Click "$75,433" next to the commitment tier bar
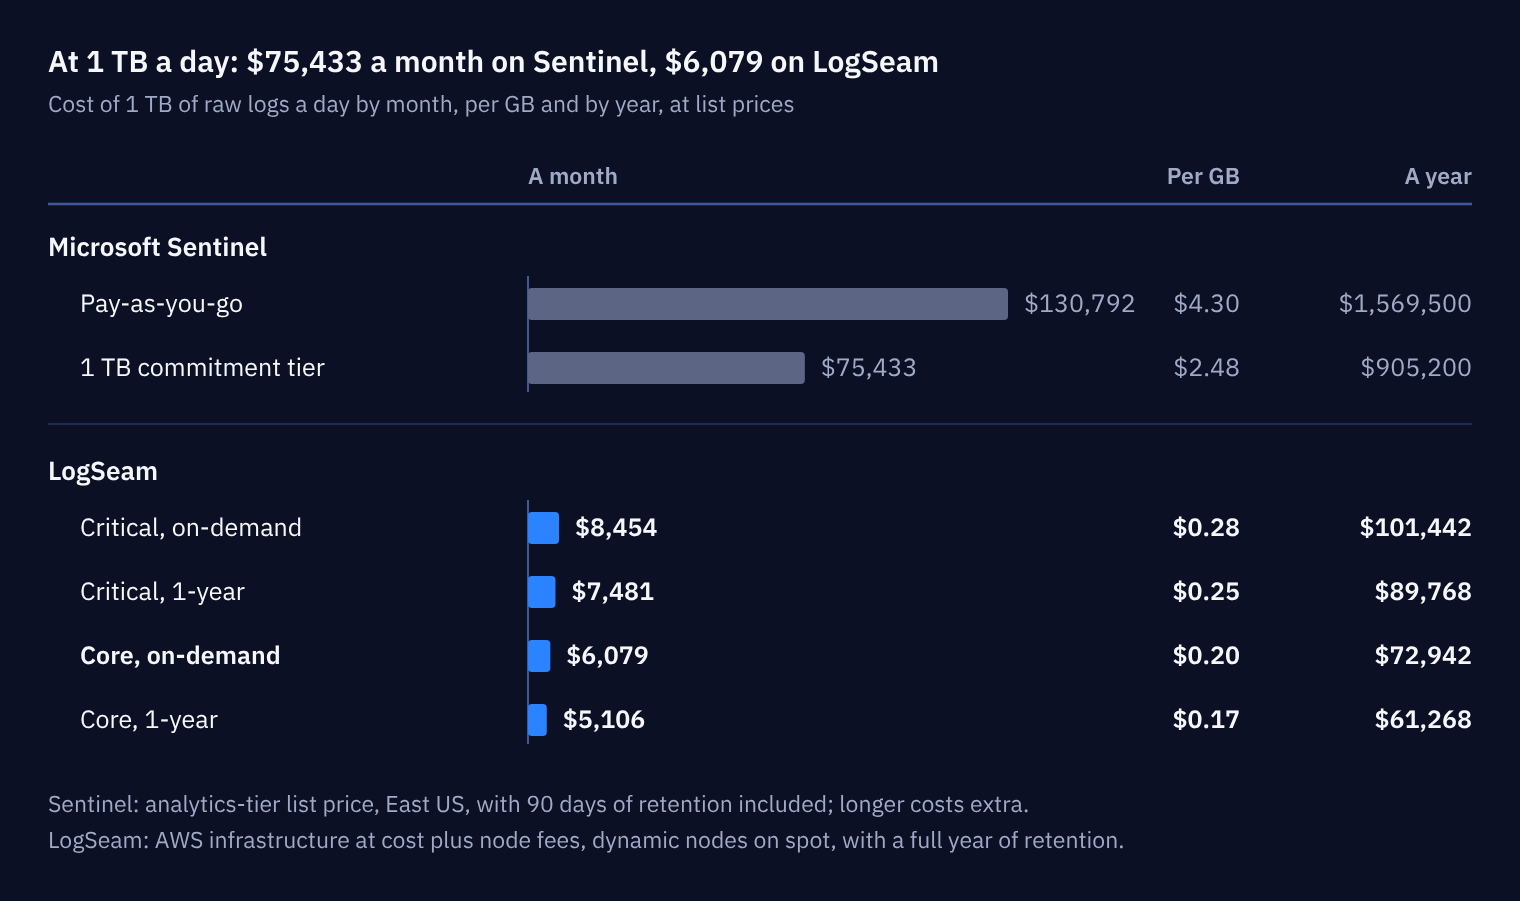This screenshot has height=901, width=1520. [869, 368]
